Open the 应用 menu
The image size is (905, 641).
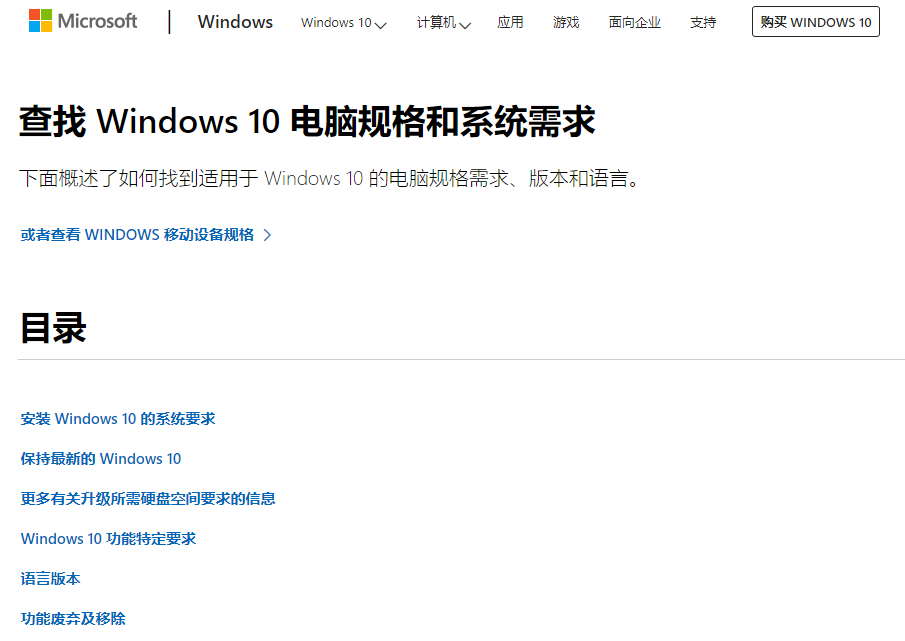511,22
